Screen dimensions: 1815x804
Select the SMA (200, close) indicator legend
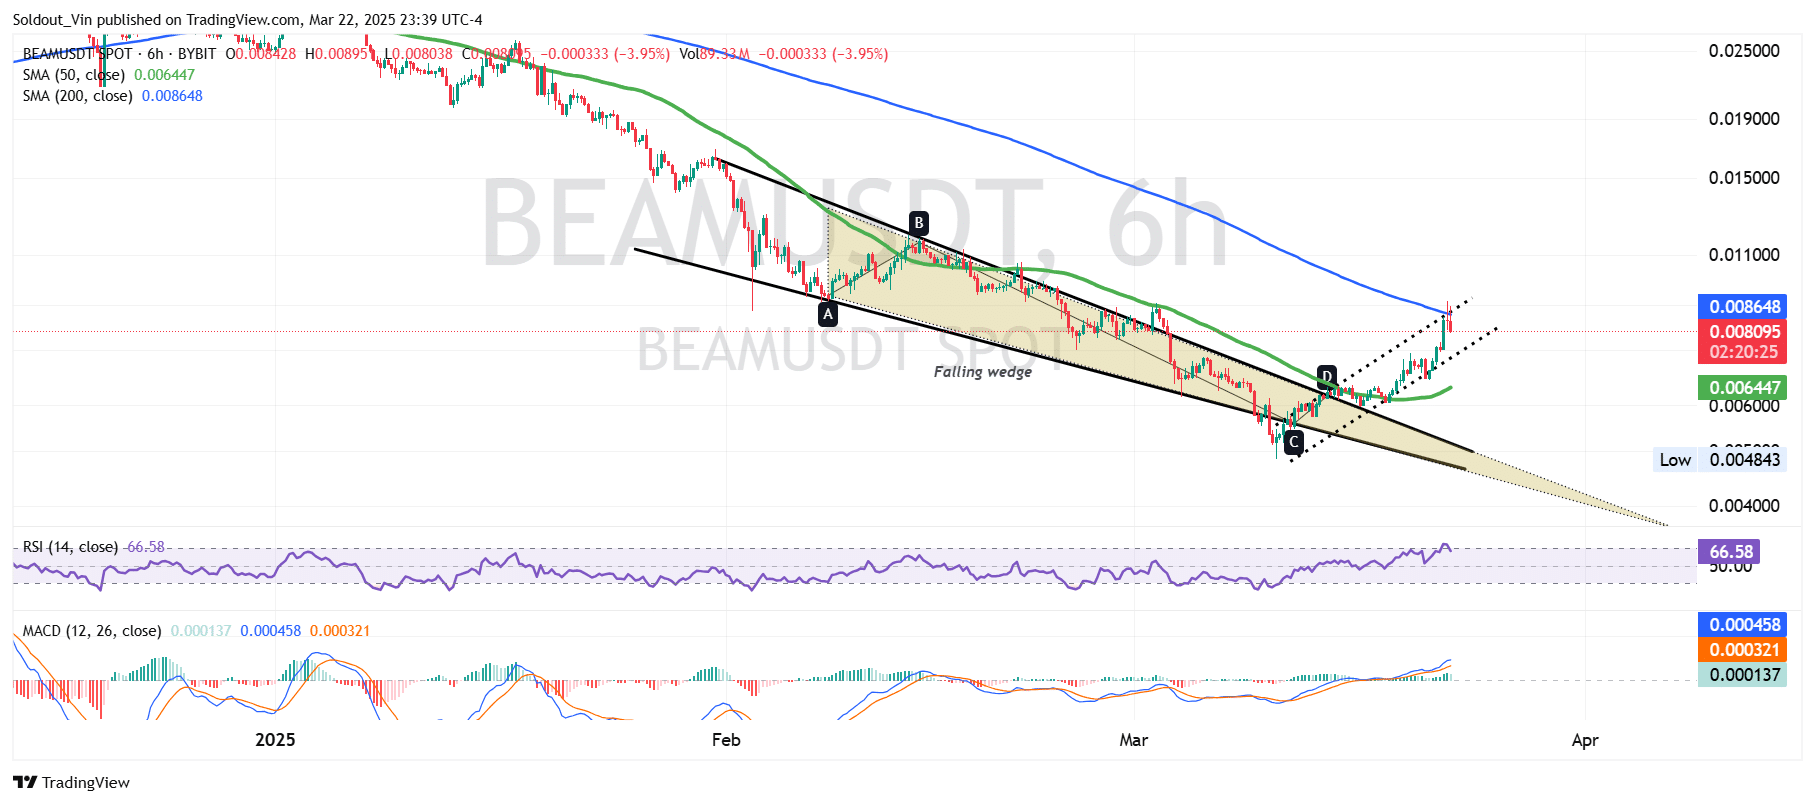pyautogui.click(x=77, y=96)
